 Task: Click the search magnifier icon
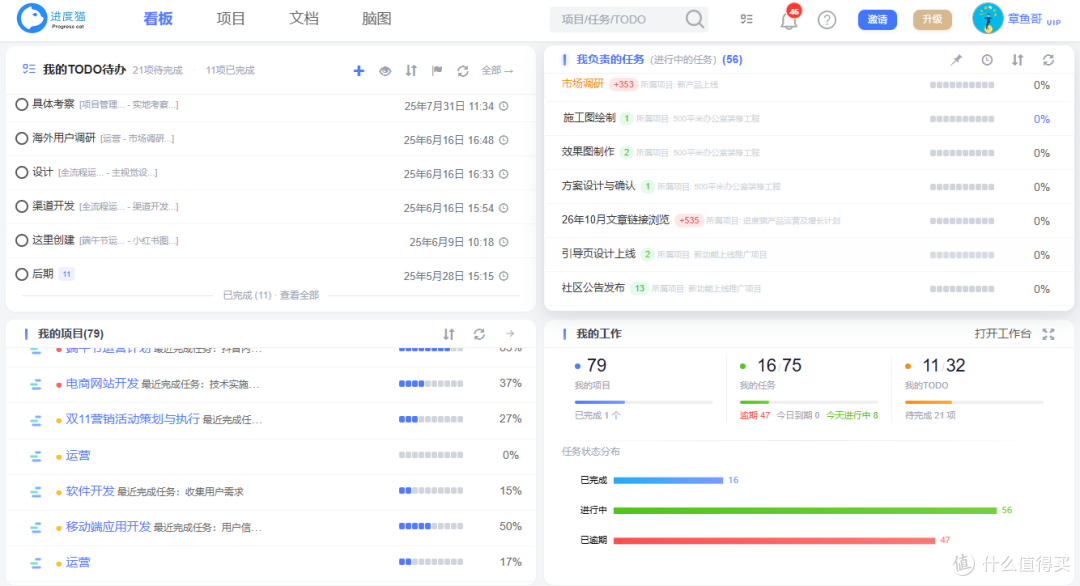pos(695,19)
